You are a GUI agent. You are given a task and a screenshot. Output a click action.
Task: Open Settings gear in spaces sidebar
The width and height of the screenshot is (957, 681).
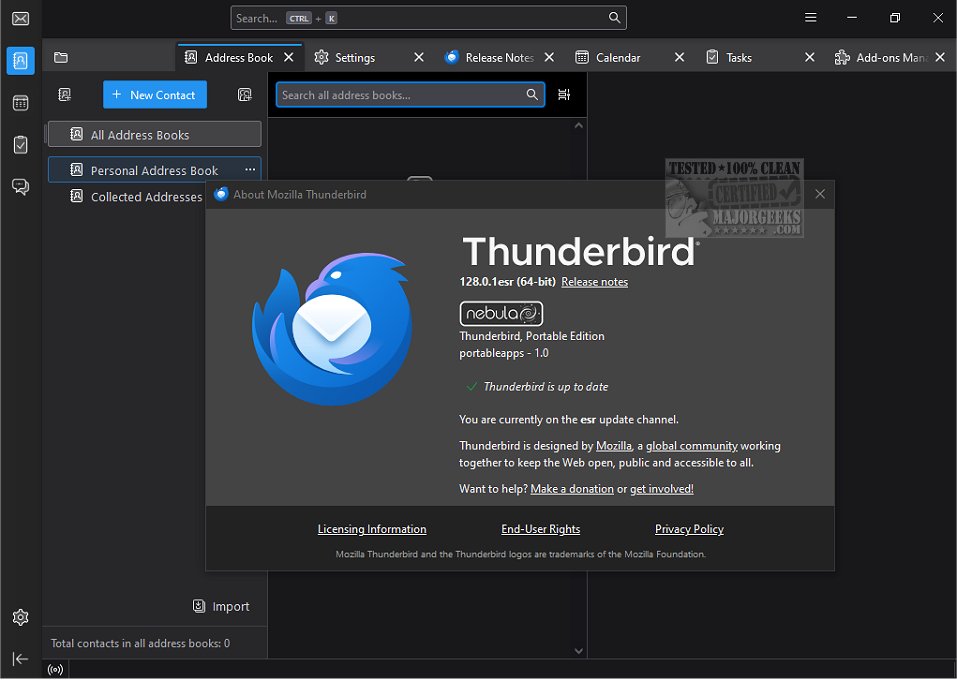point(20,618)
